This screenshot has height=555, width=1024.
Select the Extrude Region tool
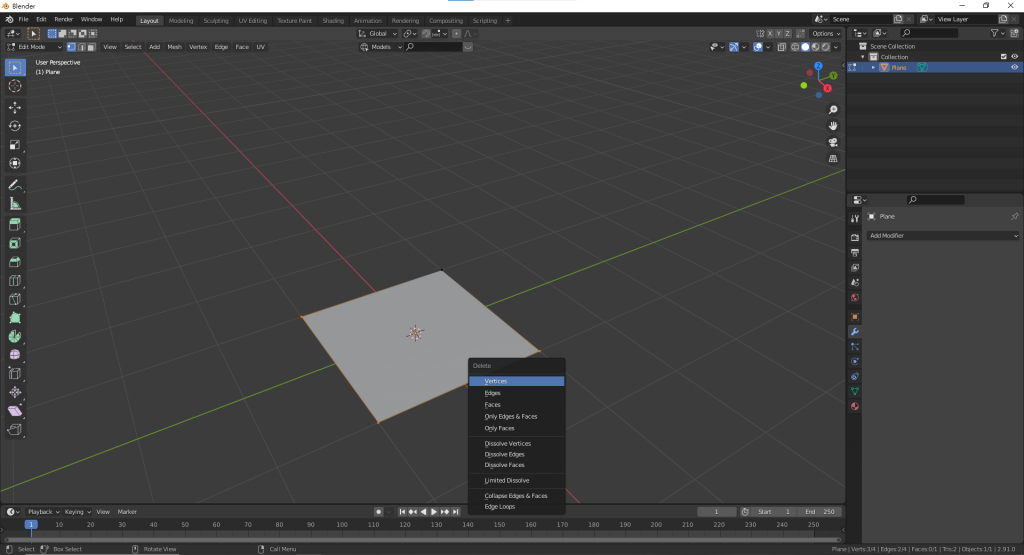[15, 225]
